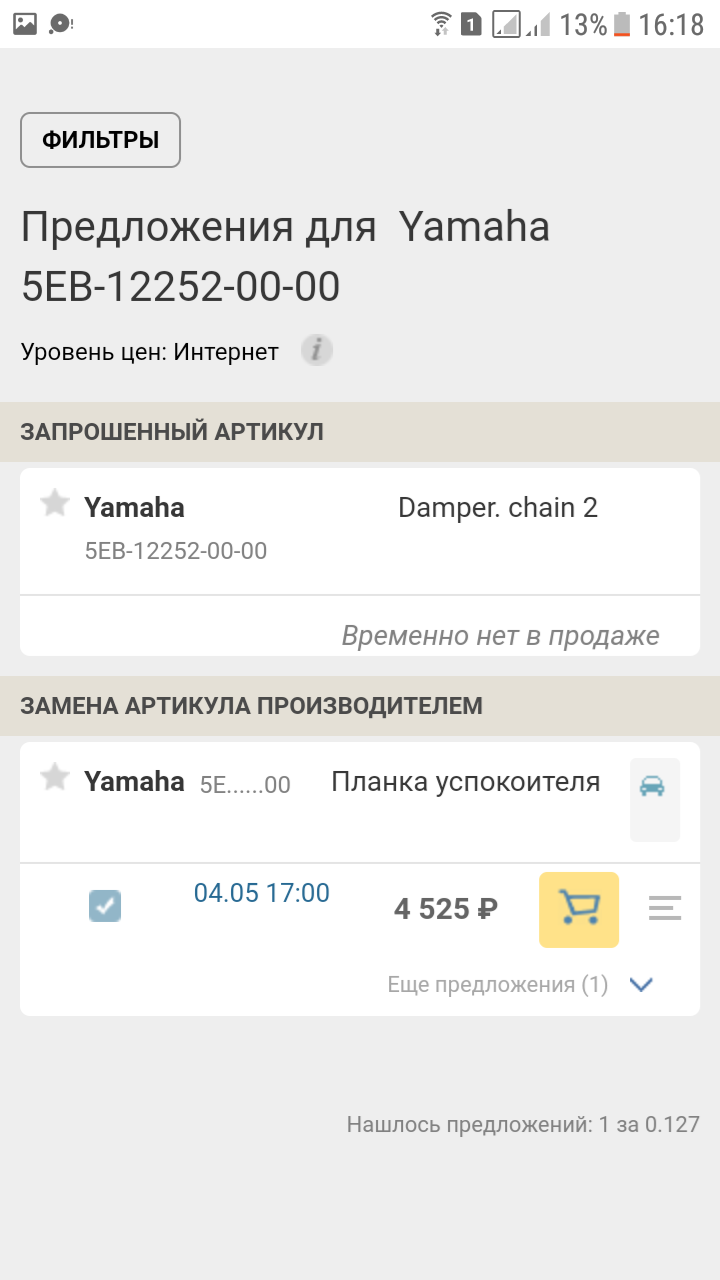The height and width of the screenshot is (1280, 720).
Task: Toggle the offer availability checkbox
Action: (x=105, y=907)
